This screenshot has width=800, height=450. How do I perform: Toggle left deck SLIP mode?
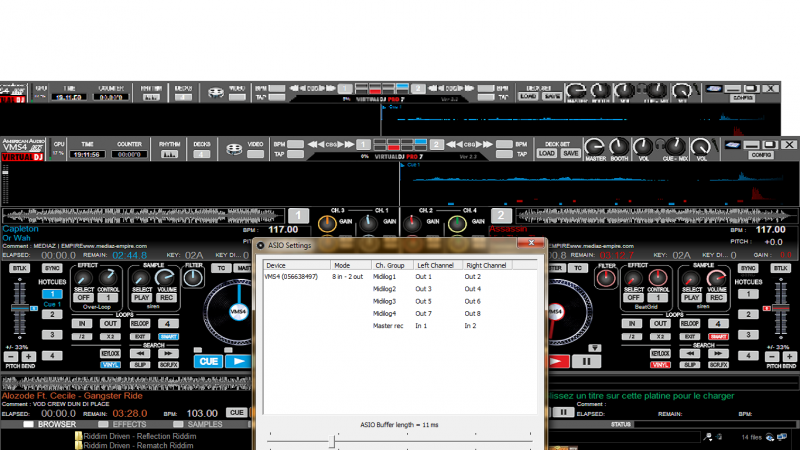(140, 365)
